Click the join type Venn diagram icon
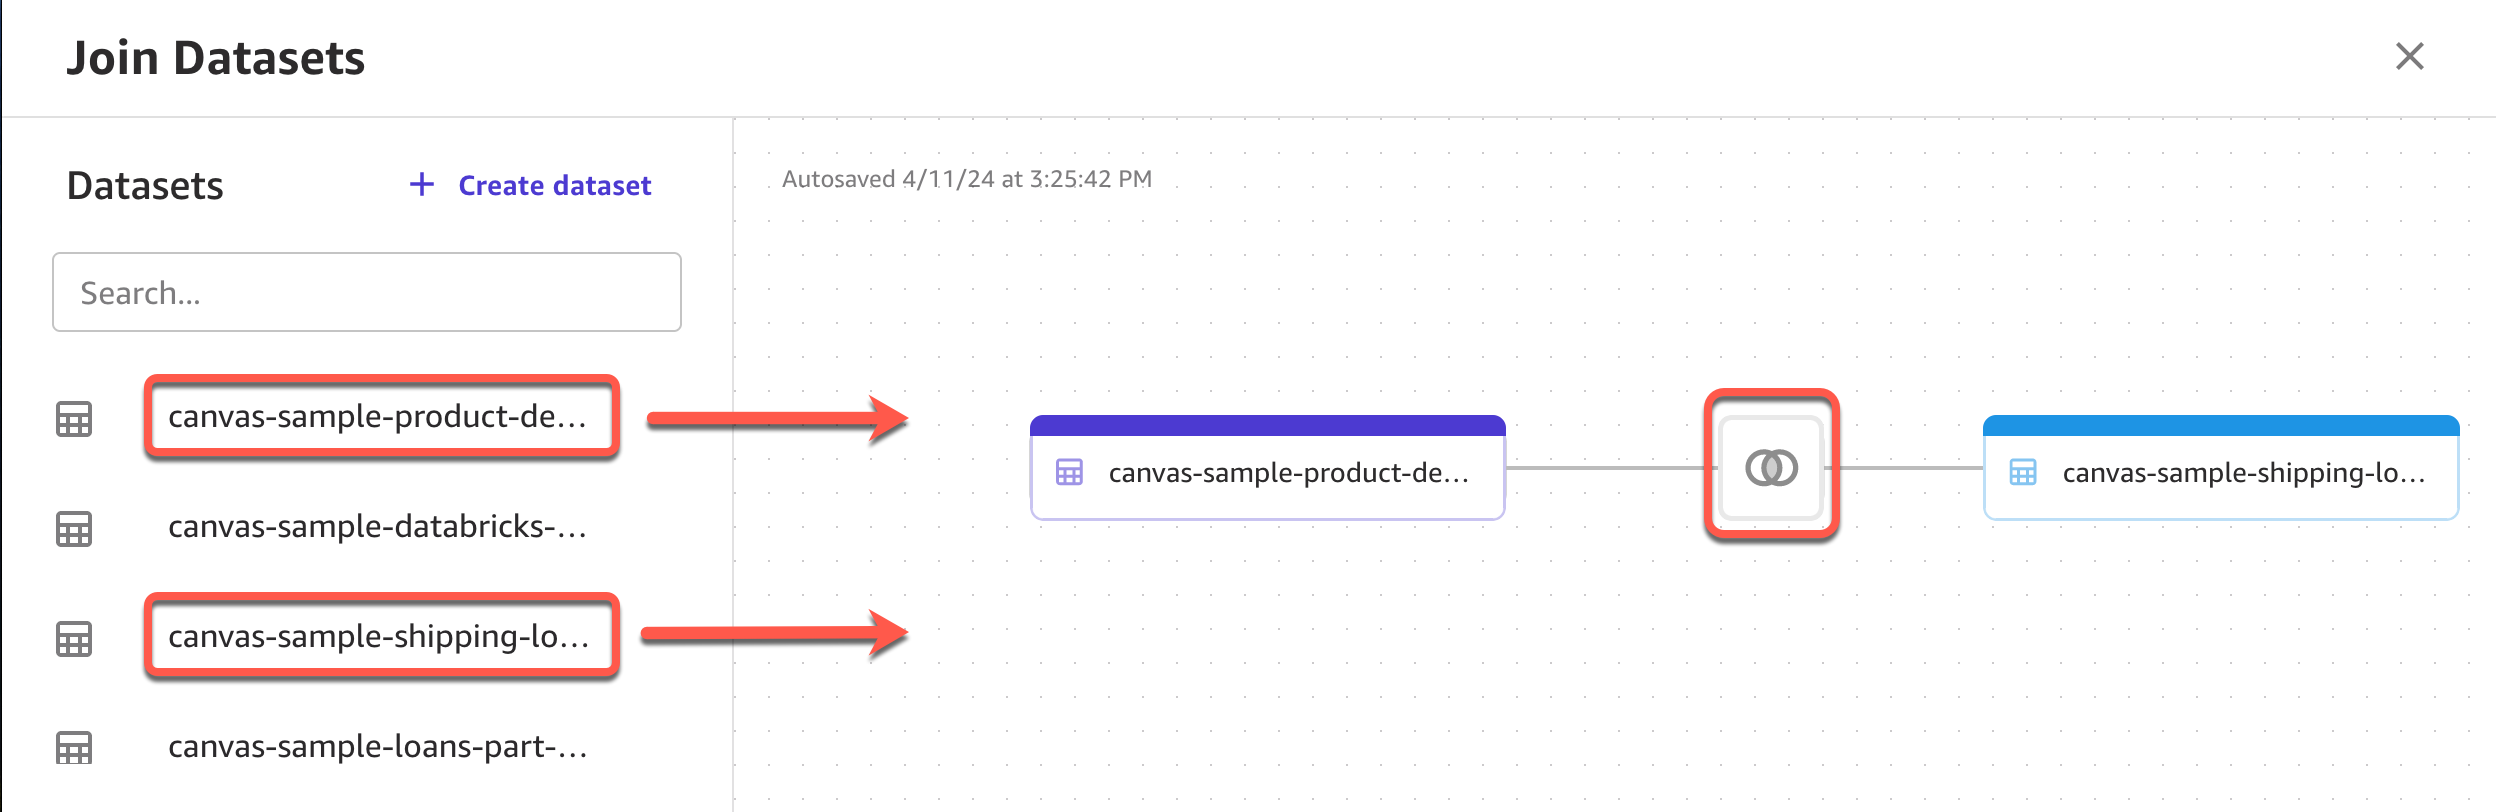 coord(1771,467)
